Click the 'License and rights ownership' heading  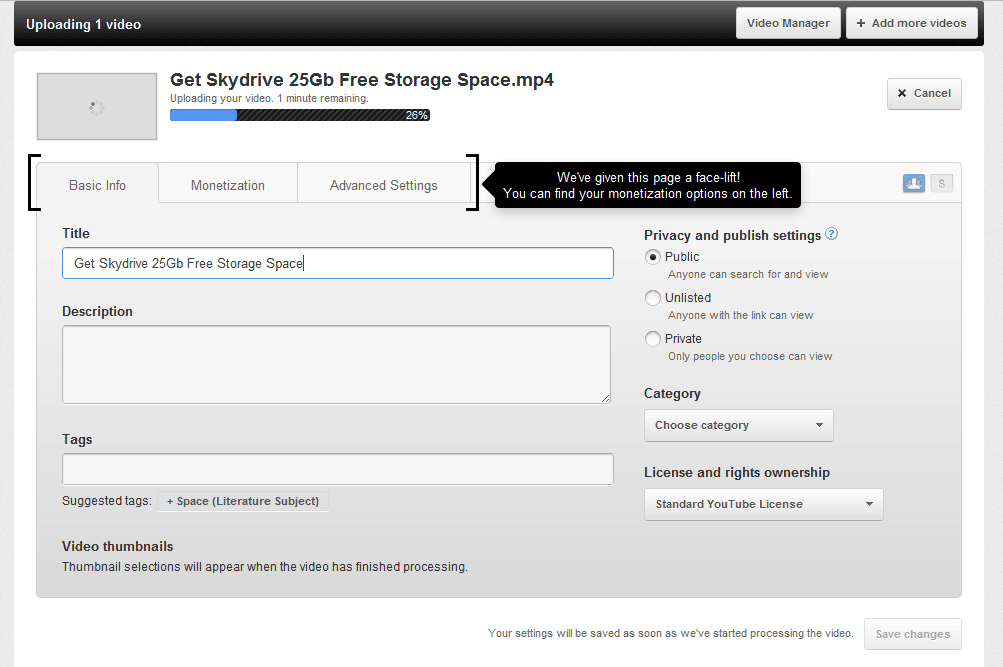(x=737, y=473)
